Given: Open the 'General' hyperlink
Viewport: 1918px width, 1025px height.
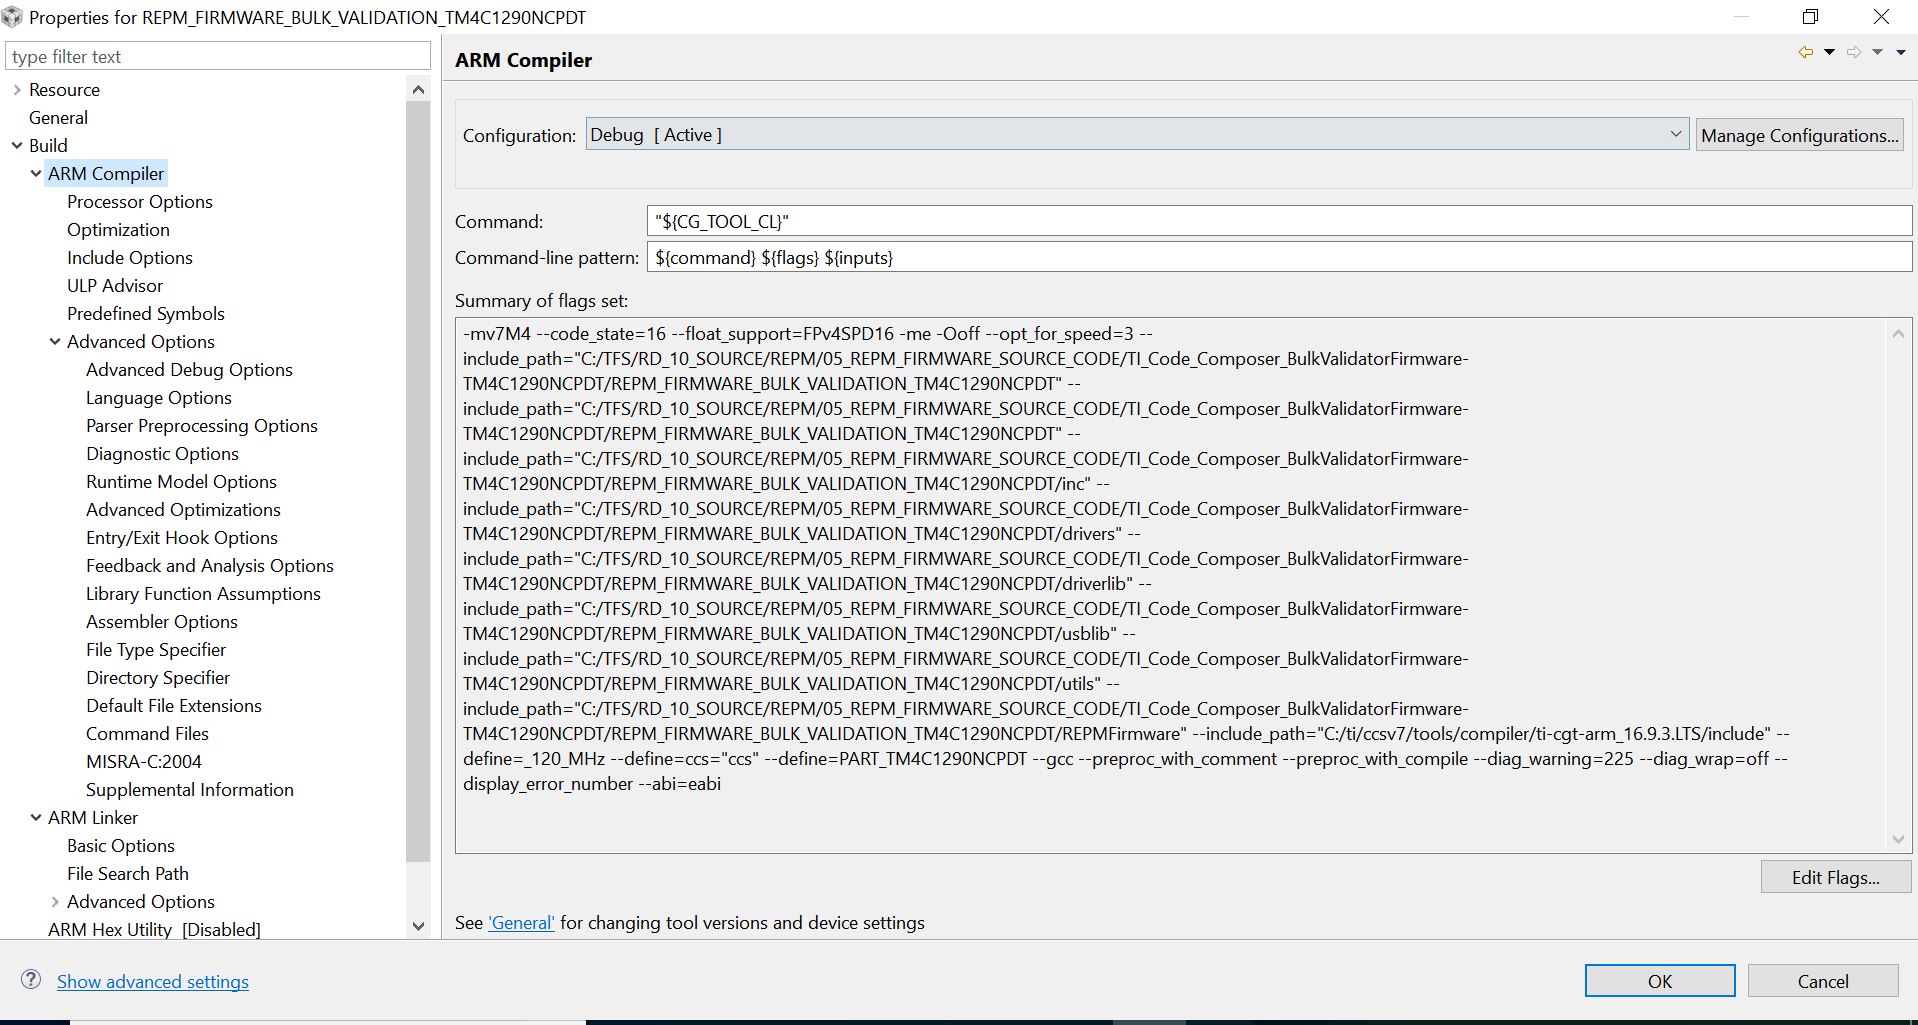Looking at the screenshot, I should pos(521,923).
